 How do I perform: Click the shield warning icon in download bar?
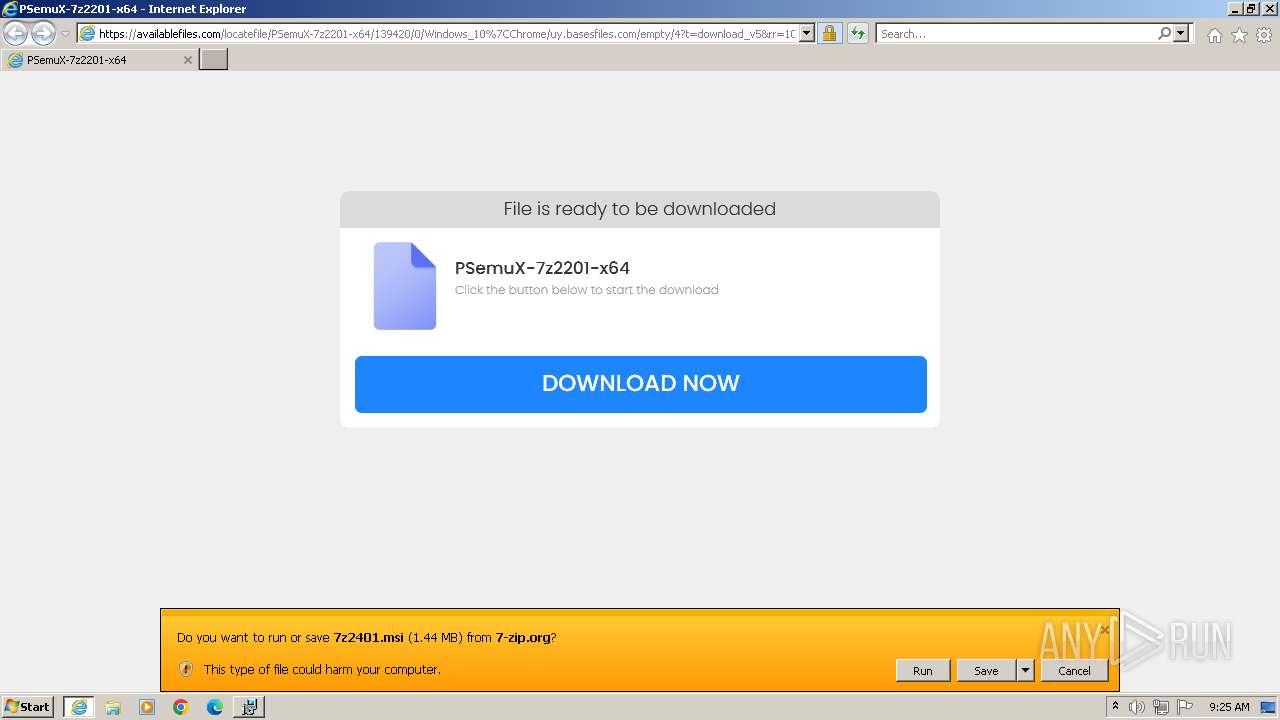tap(186, 669)
